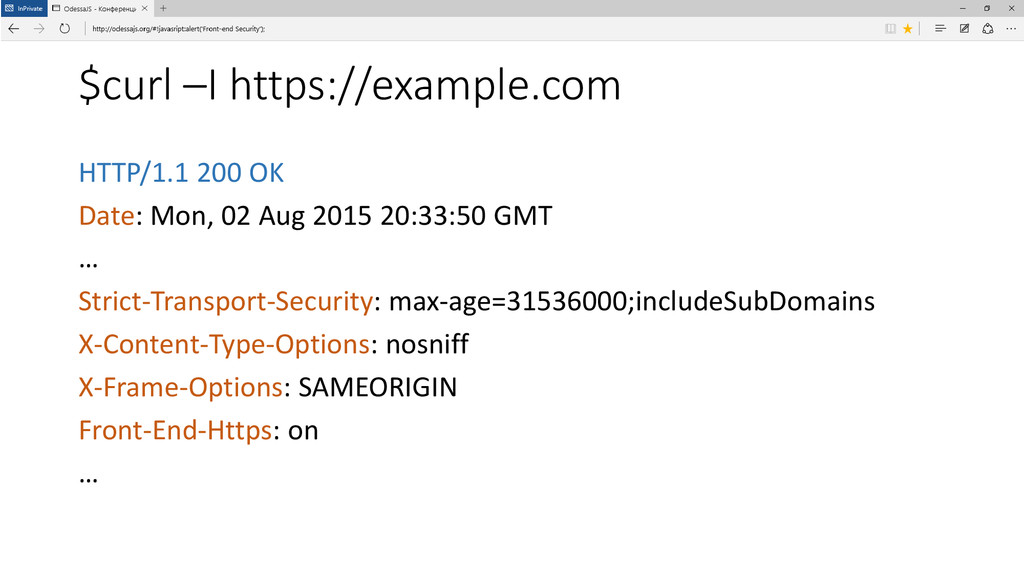Click the Forward navigation arrow
Screen dimensions: 1024x576
tap(39, 29)
